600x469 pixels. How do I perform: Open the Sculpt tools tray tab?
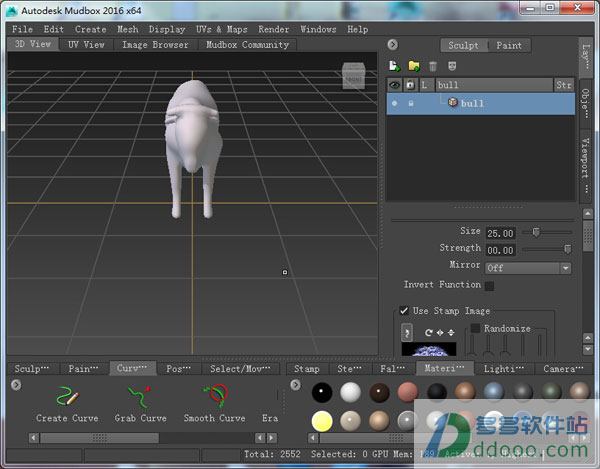[x=31, y=368]
